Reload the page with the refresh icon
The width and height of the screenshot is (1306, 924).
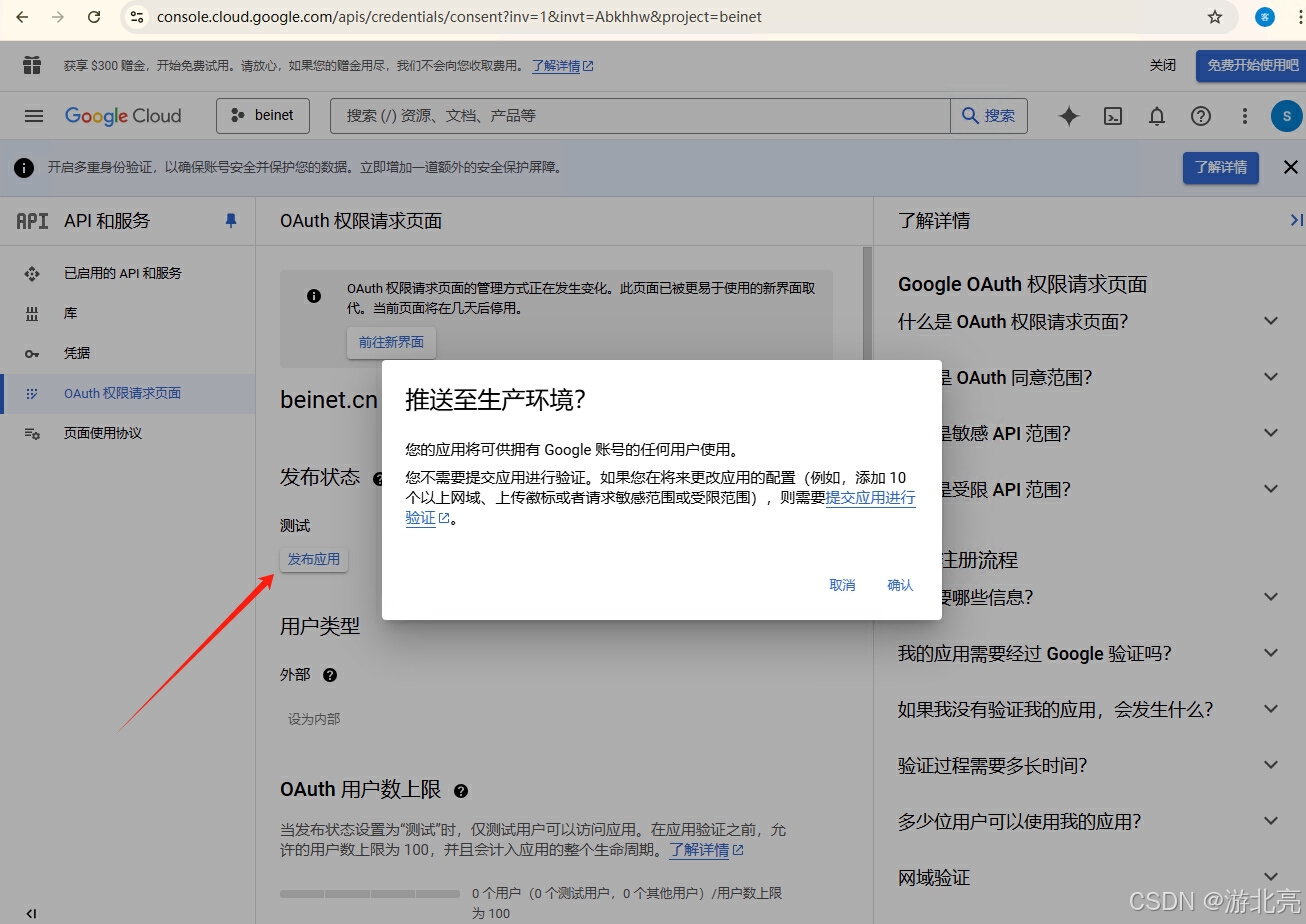tap(94, 17)
